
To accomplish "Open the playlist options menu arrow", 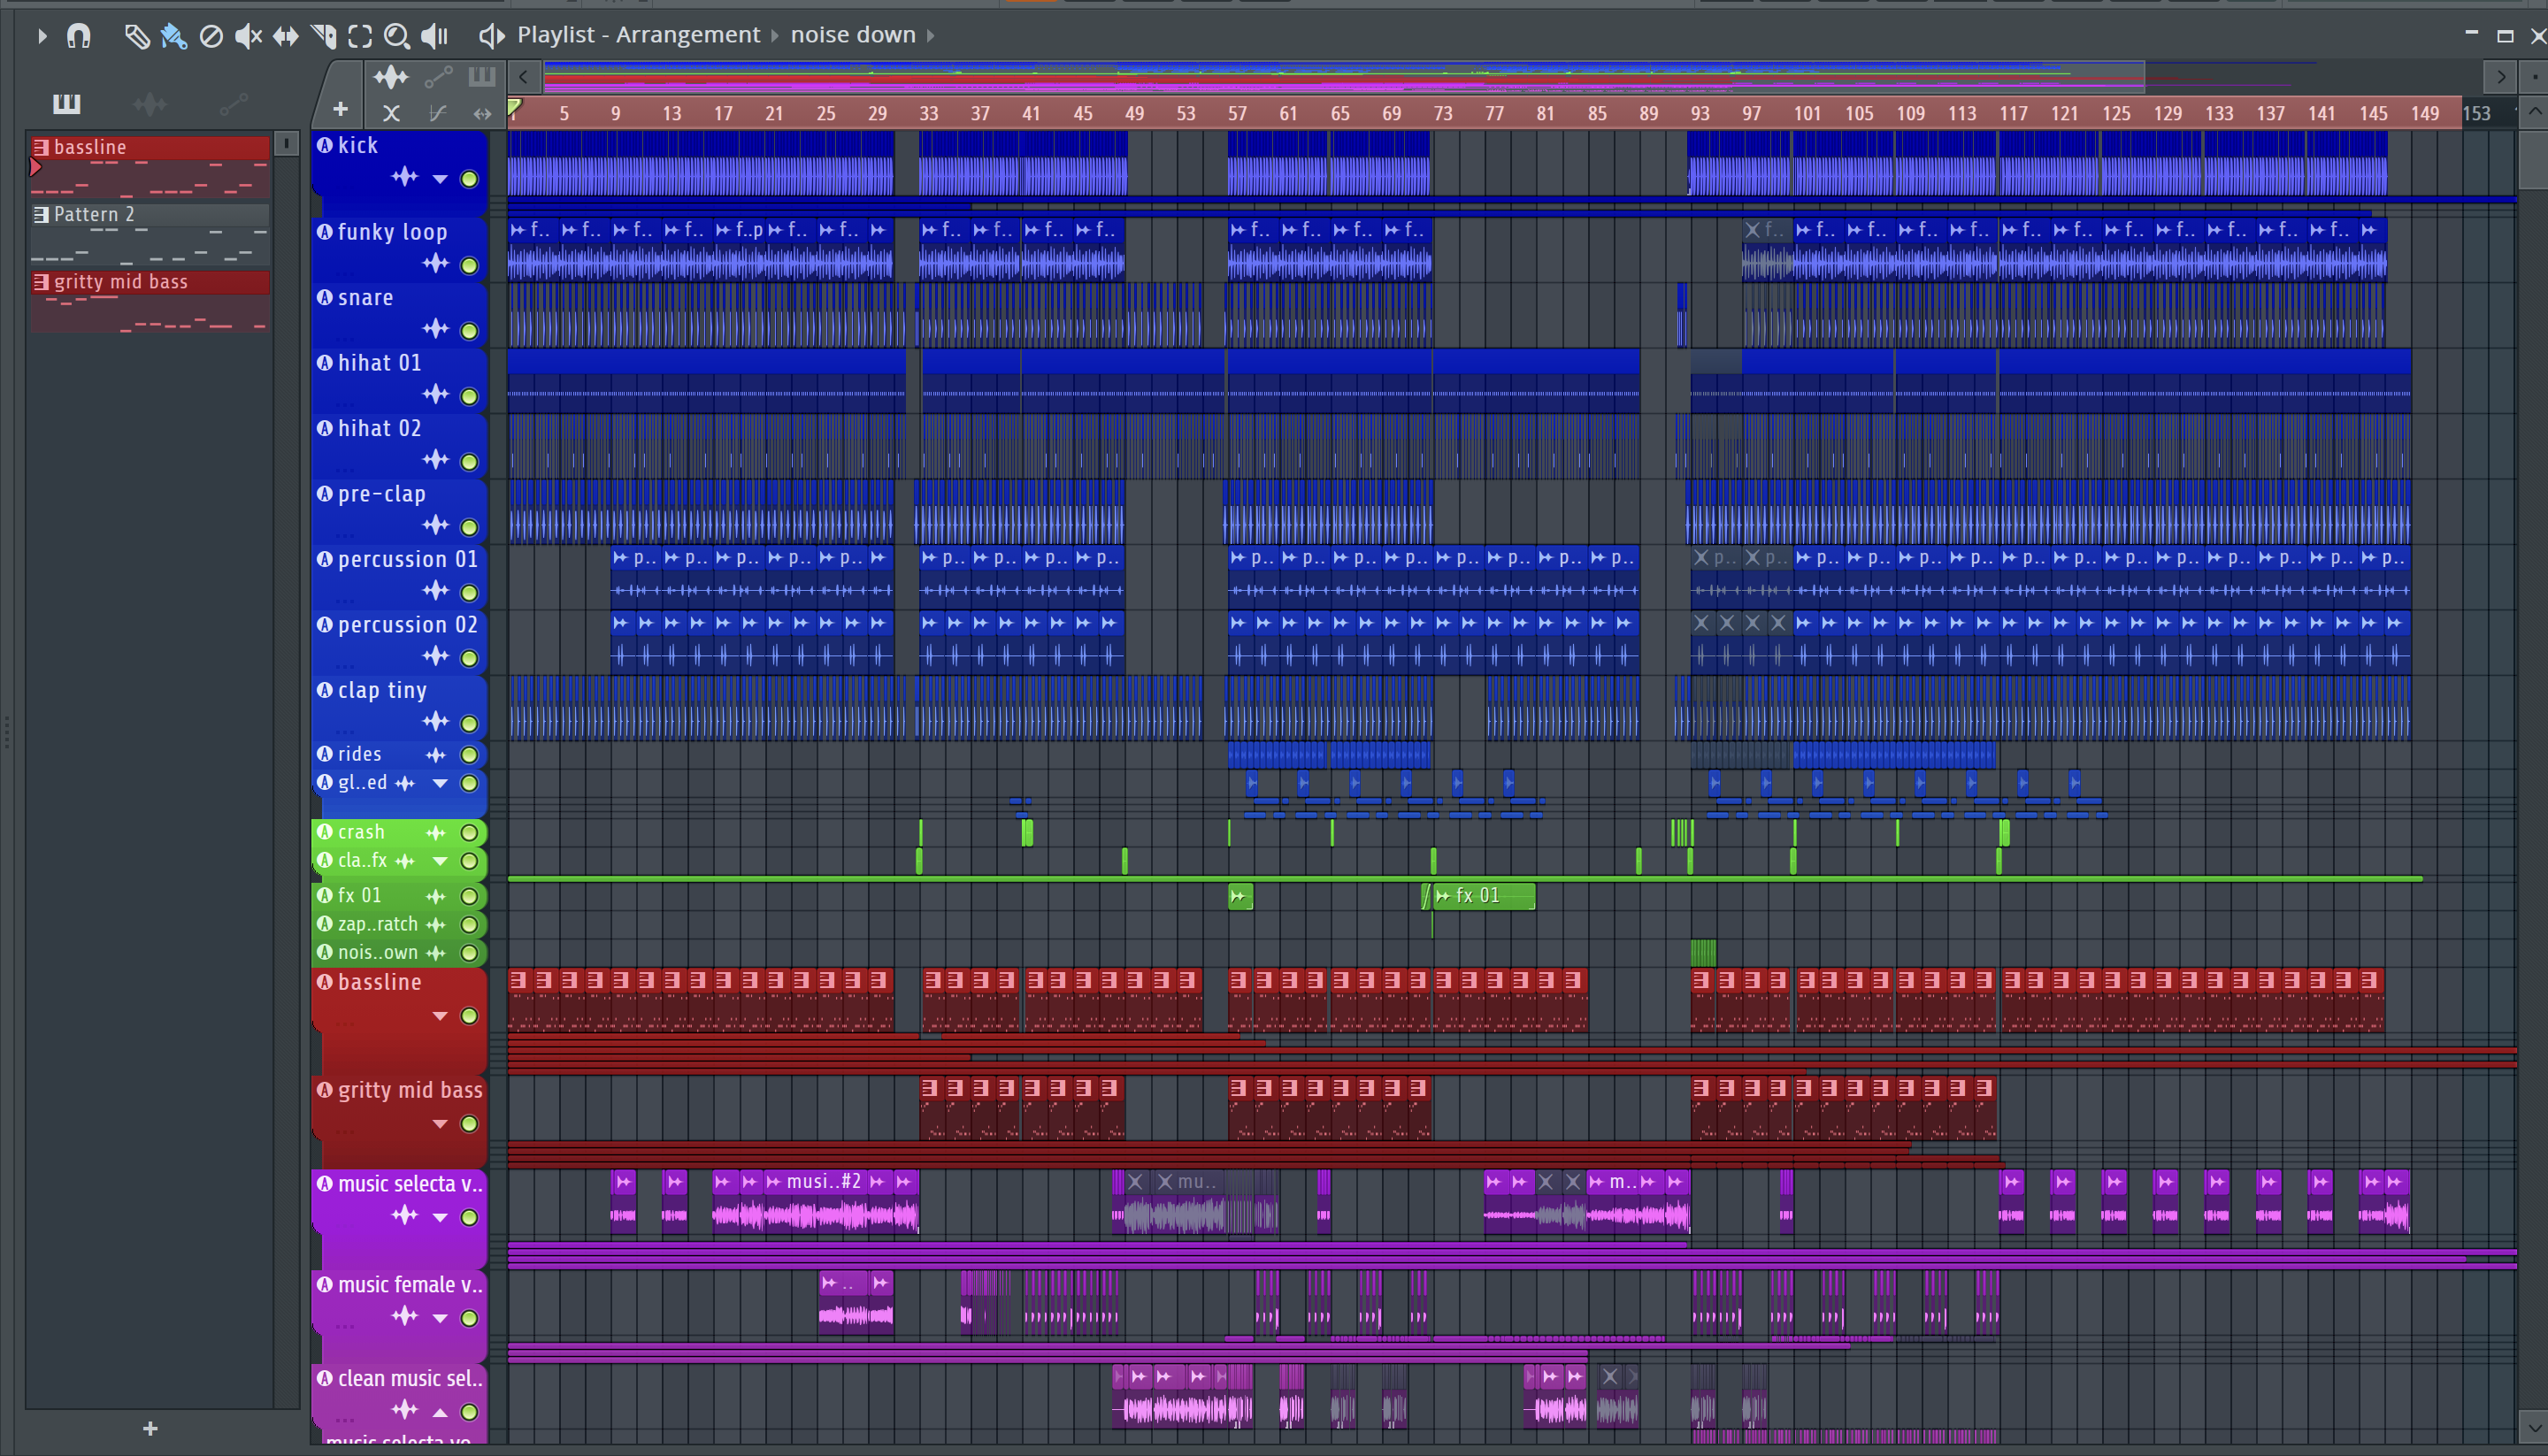I will coord(41,36).
